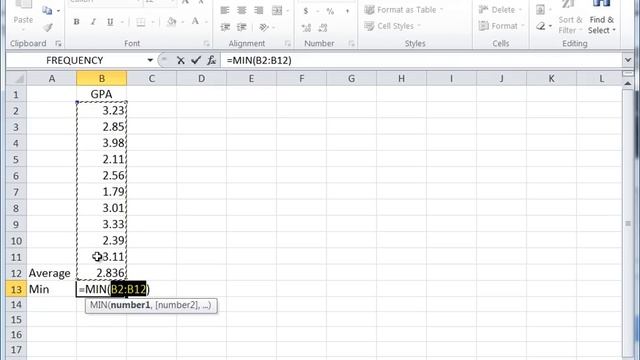
Task: Click the Average label cell
Action: [x=51, y=273]
